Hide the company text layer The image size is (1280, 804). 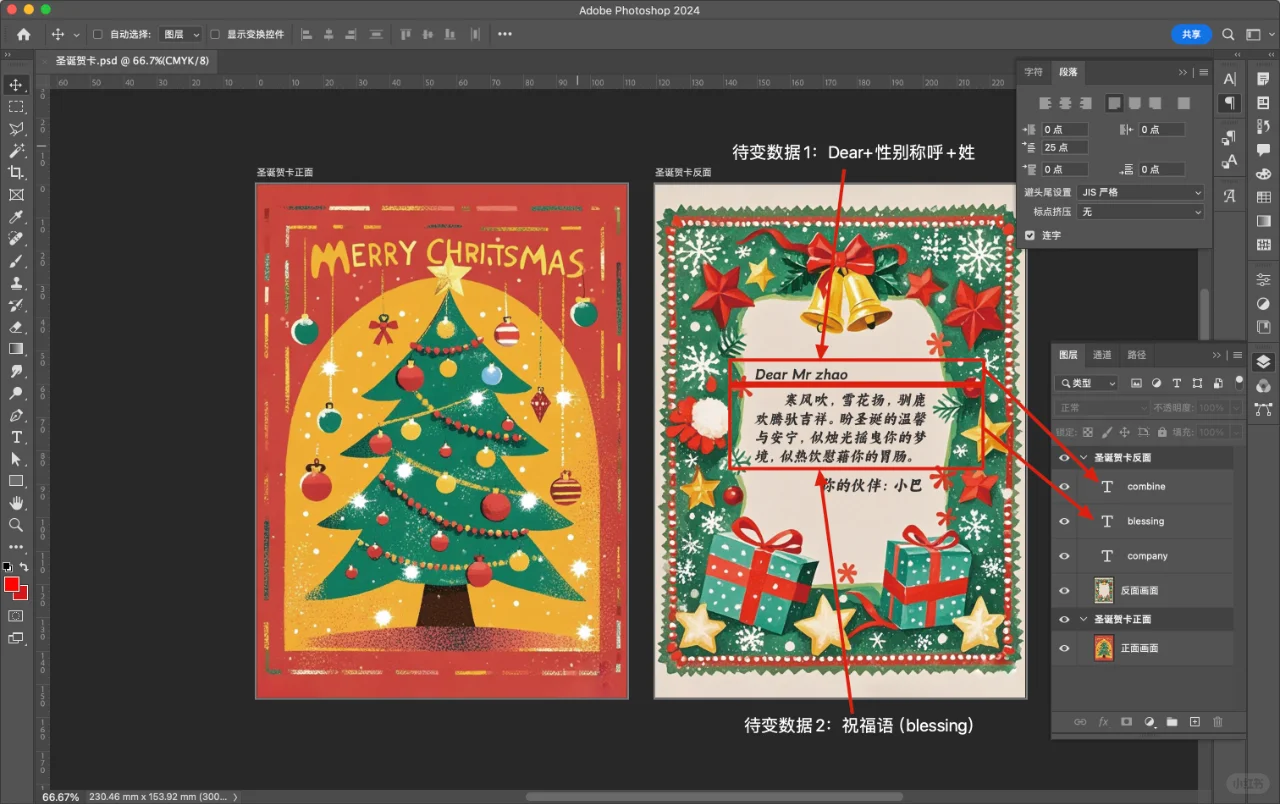(x=1064, y=556)
